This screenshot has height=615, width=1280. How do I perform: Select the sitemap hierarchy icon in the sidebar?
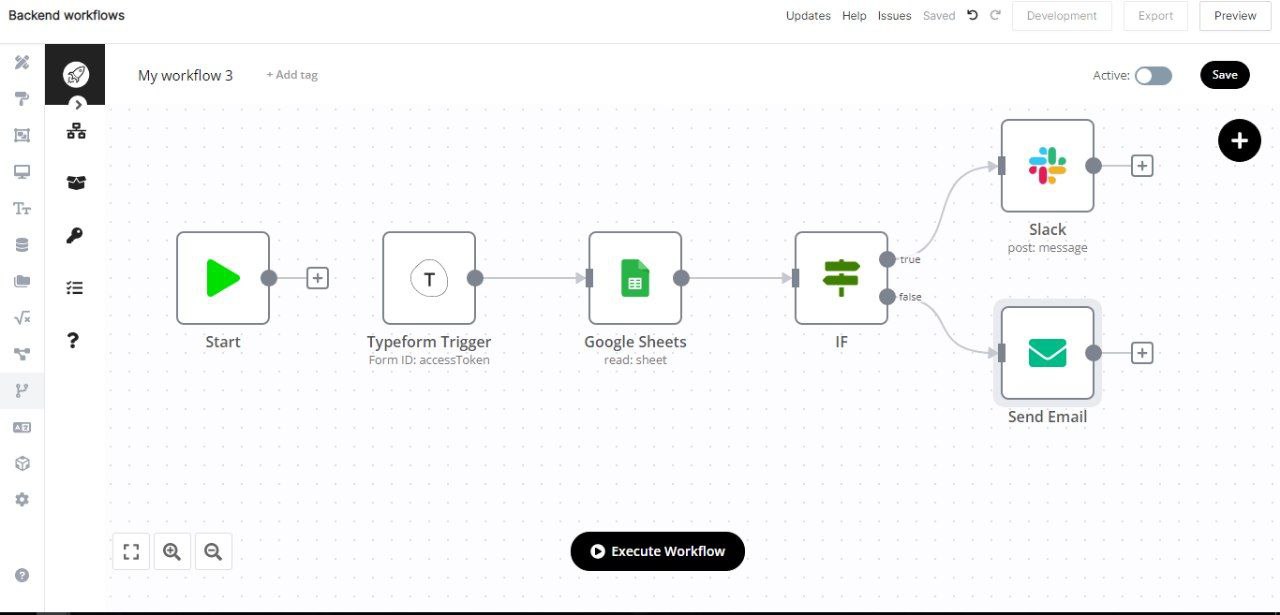click(77, 131)
